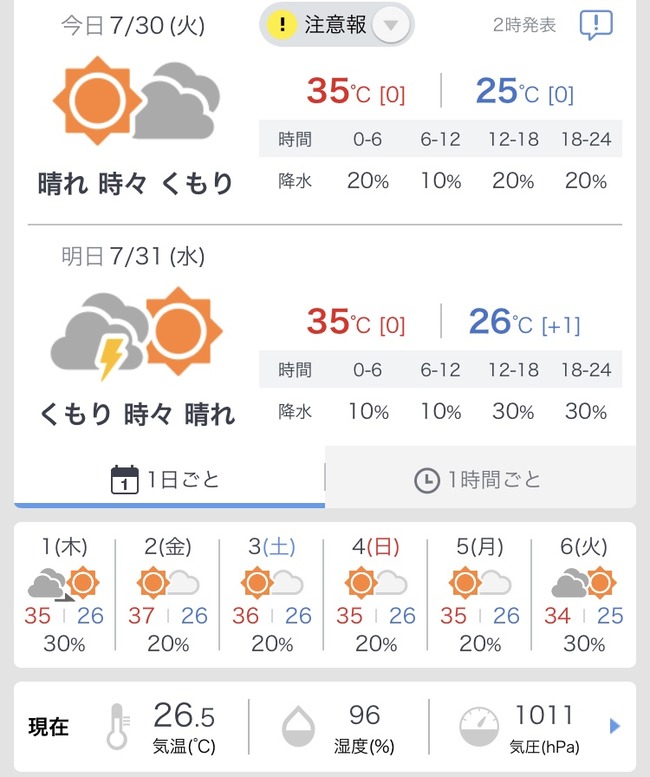Expand the 注意報 warning dropdown arrow
The height and width of the screenshot is (777, 650).
pyautogui.click(x=391, y=24)
